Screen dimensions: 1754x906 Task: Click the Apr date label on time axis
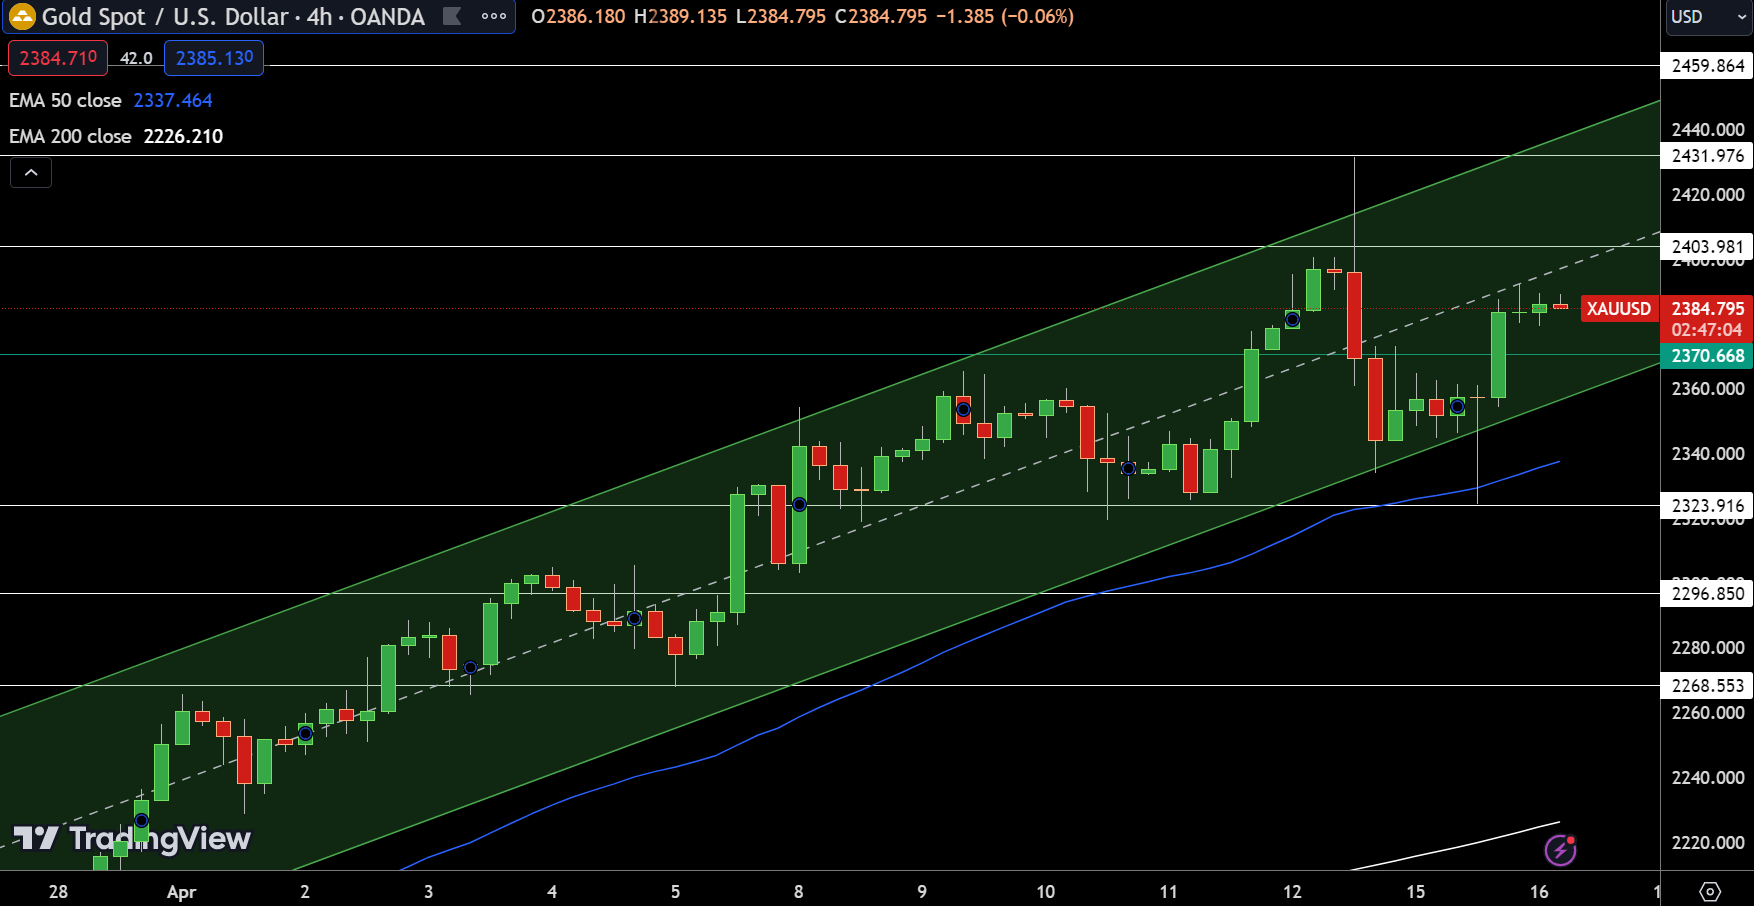coord(181,891)
